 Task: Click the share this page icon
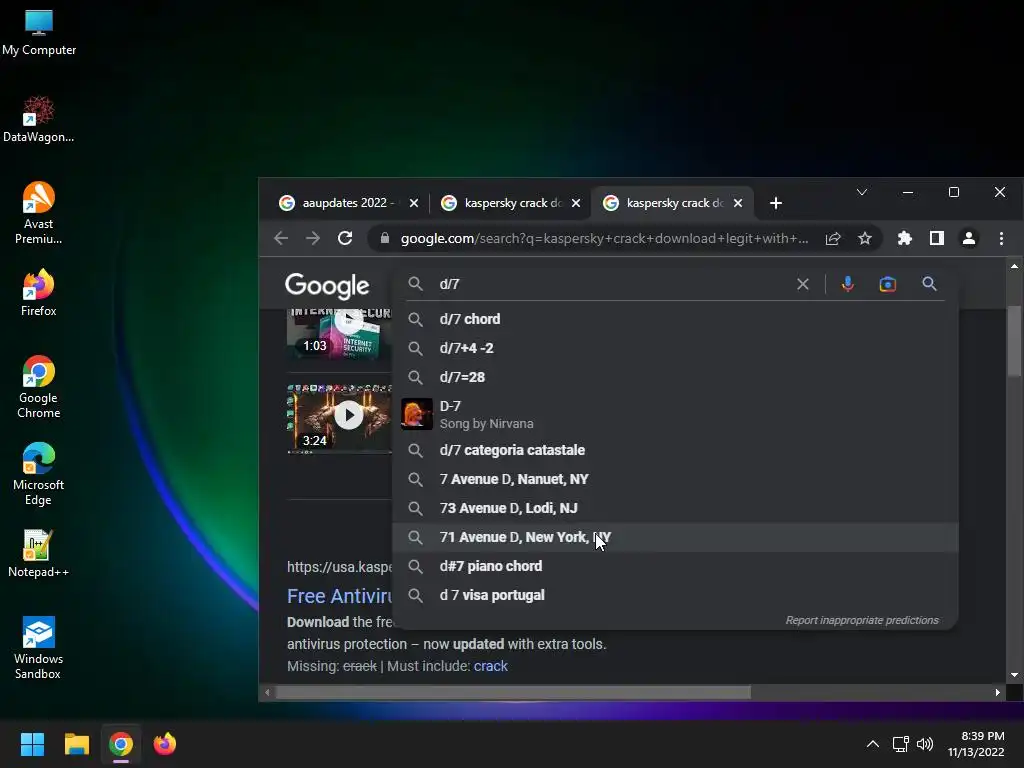pyautogui.click(x=833, y=238)
